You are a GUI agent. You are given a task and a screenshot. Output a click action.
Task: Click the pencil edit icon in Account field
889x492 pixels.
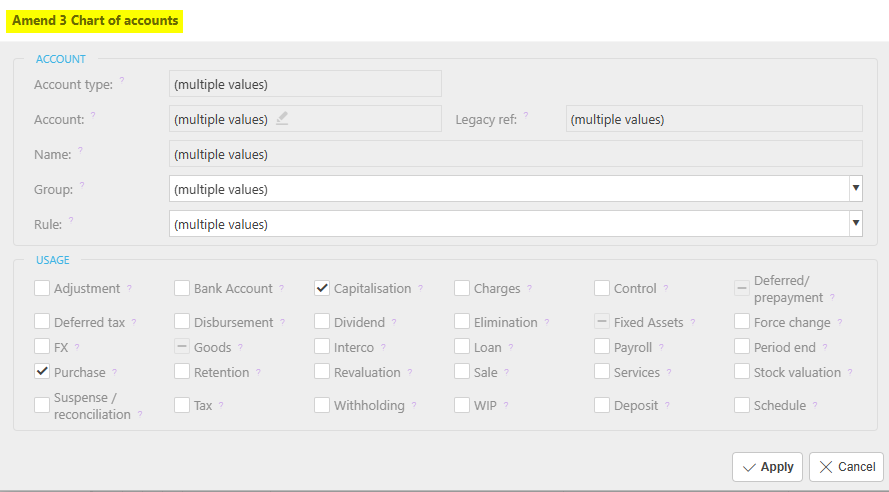(x=282, y=118)
